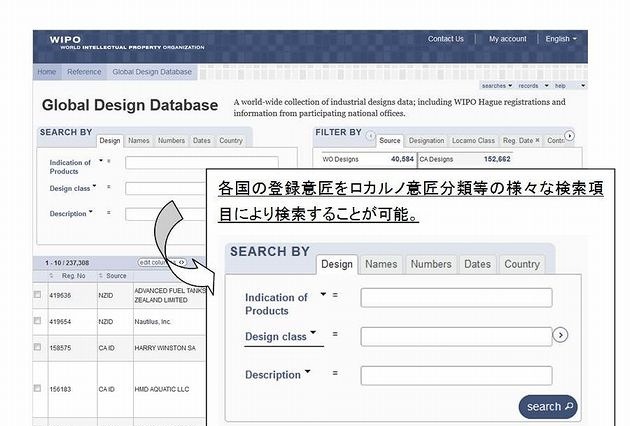The image size is (630, 426).
Task: Open record with Reg No 158575
Action: [x=60, y=348]
